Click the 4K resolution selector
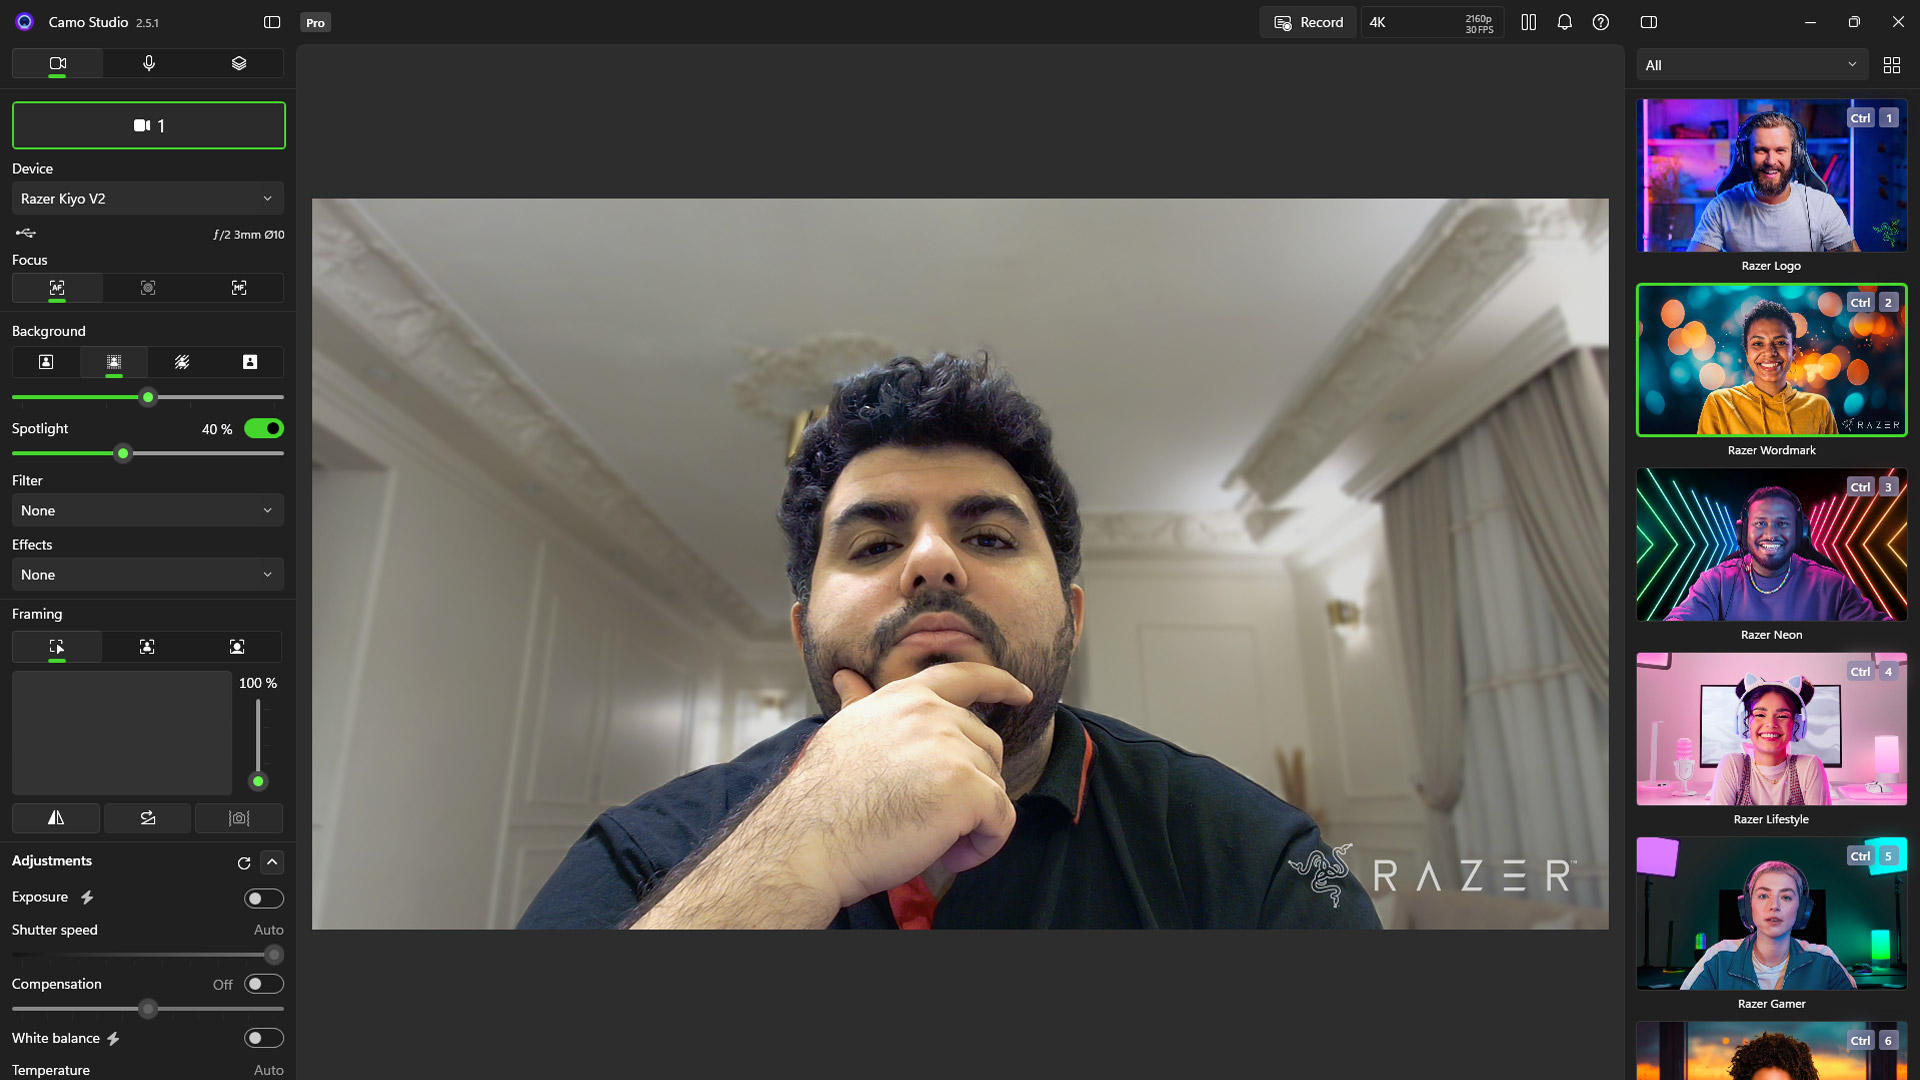Viewport: 1920px width, 1080px height. 1431,22
